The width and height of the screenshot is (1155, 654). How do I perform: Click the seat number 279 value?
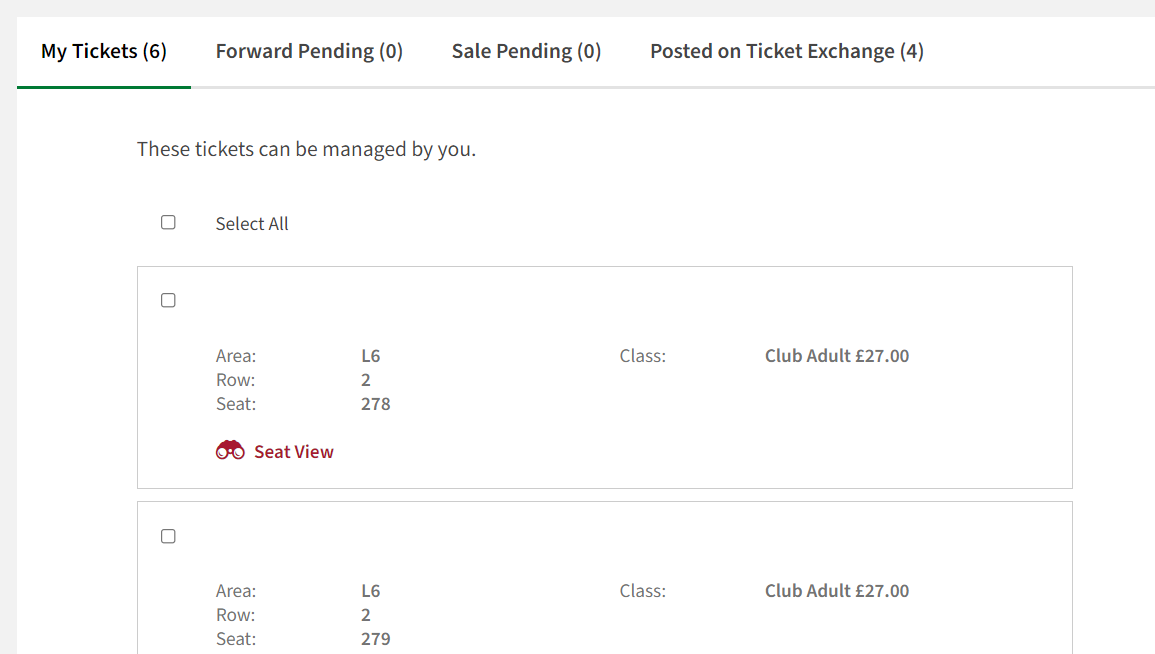coord(376,639)
